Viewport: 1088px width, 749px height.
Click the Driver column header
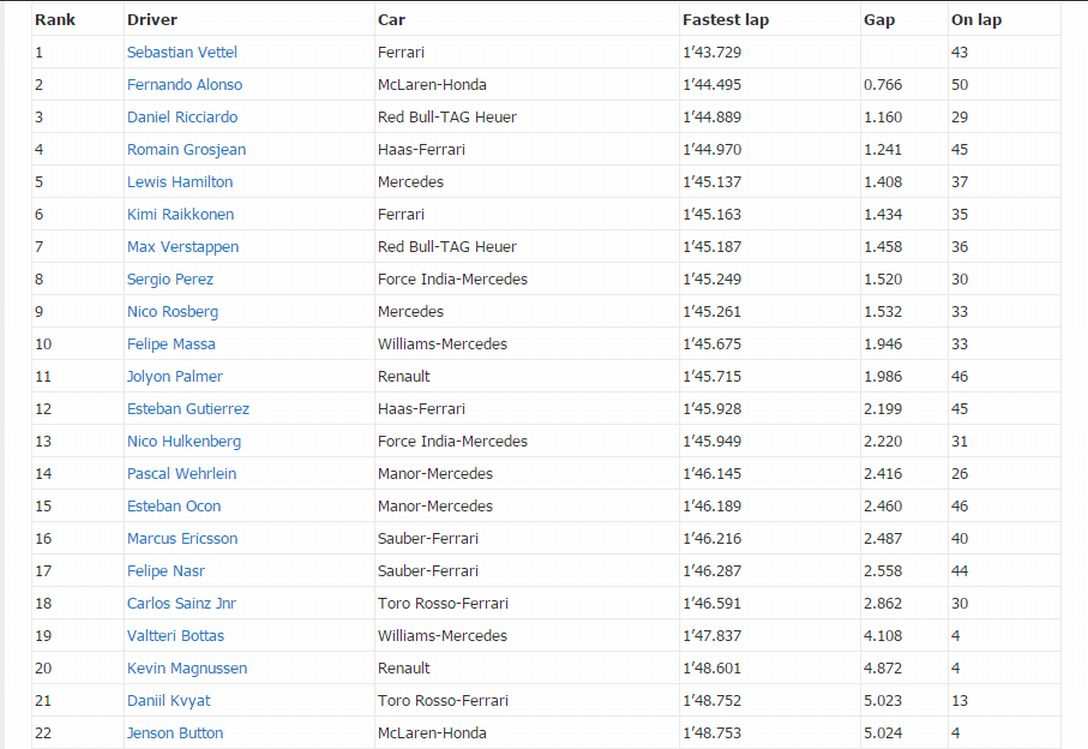(x=152, y=20)
